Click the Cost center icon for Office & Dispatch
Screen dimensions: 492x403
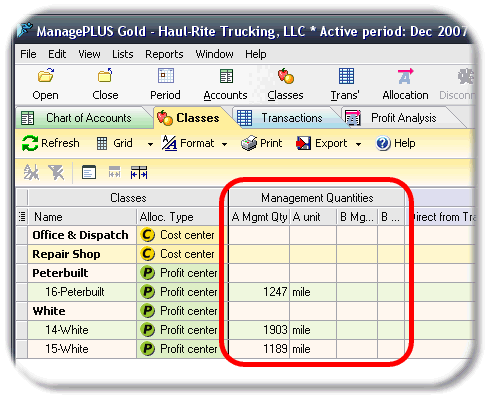pyautogui.click(x=148, y=235)
